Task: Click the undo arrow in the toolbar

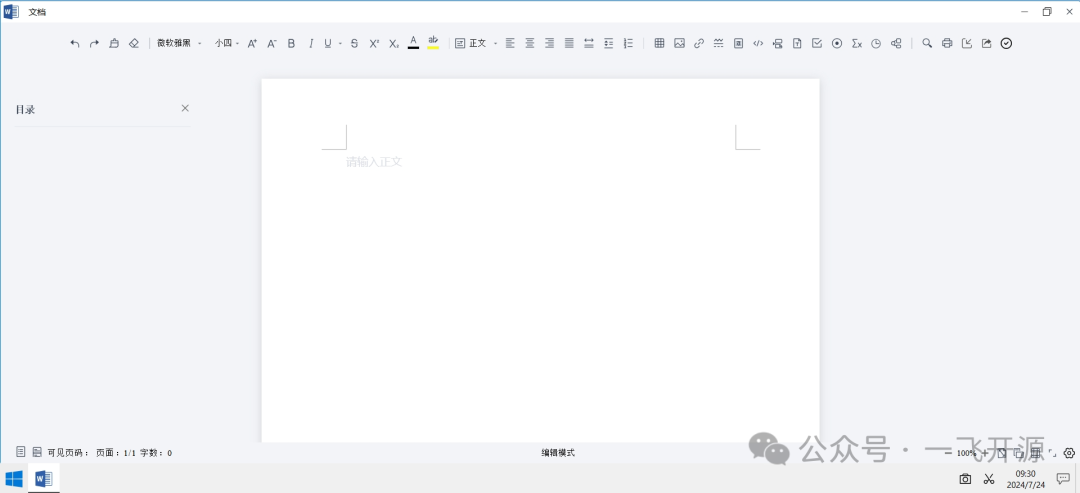Action: (x=74, y=43)
